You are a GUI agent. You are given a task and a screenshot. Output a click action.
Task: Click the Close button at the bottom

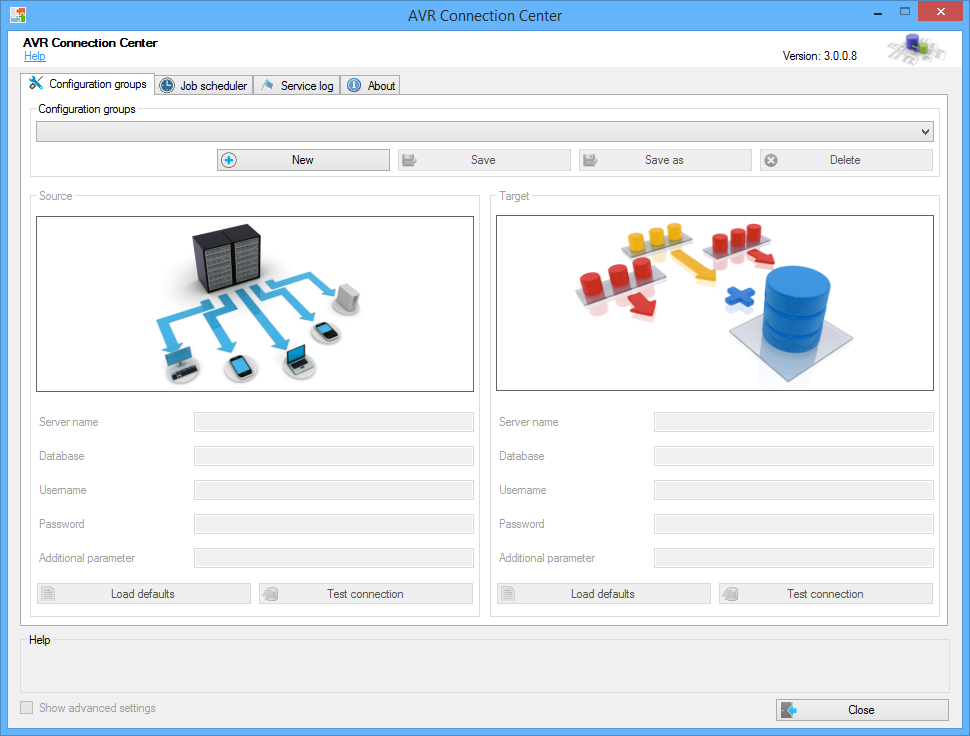coord(862,710)
